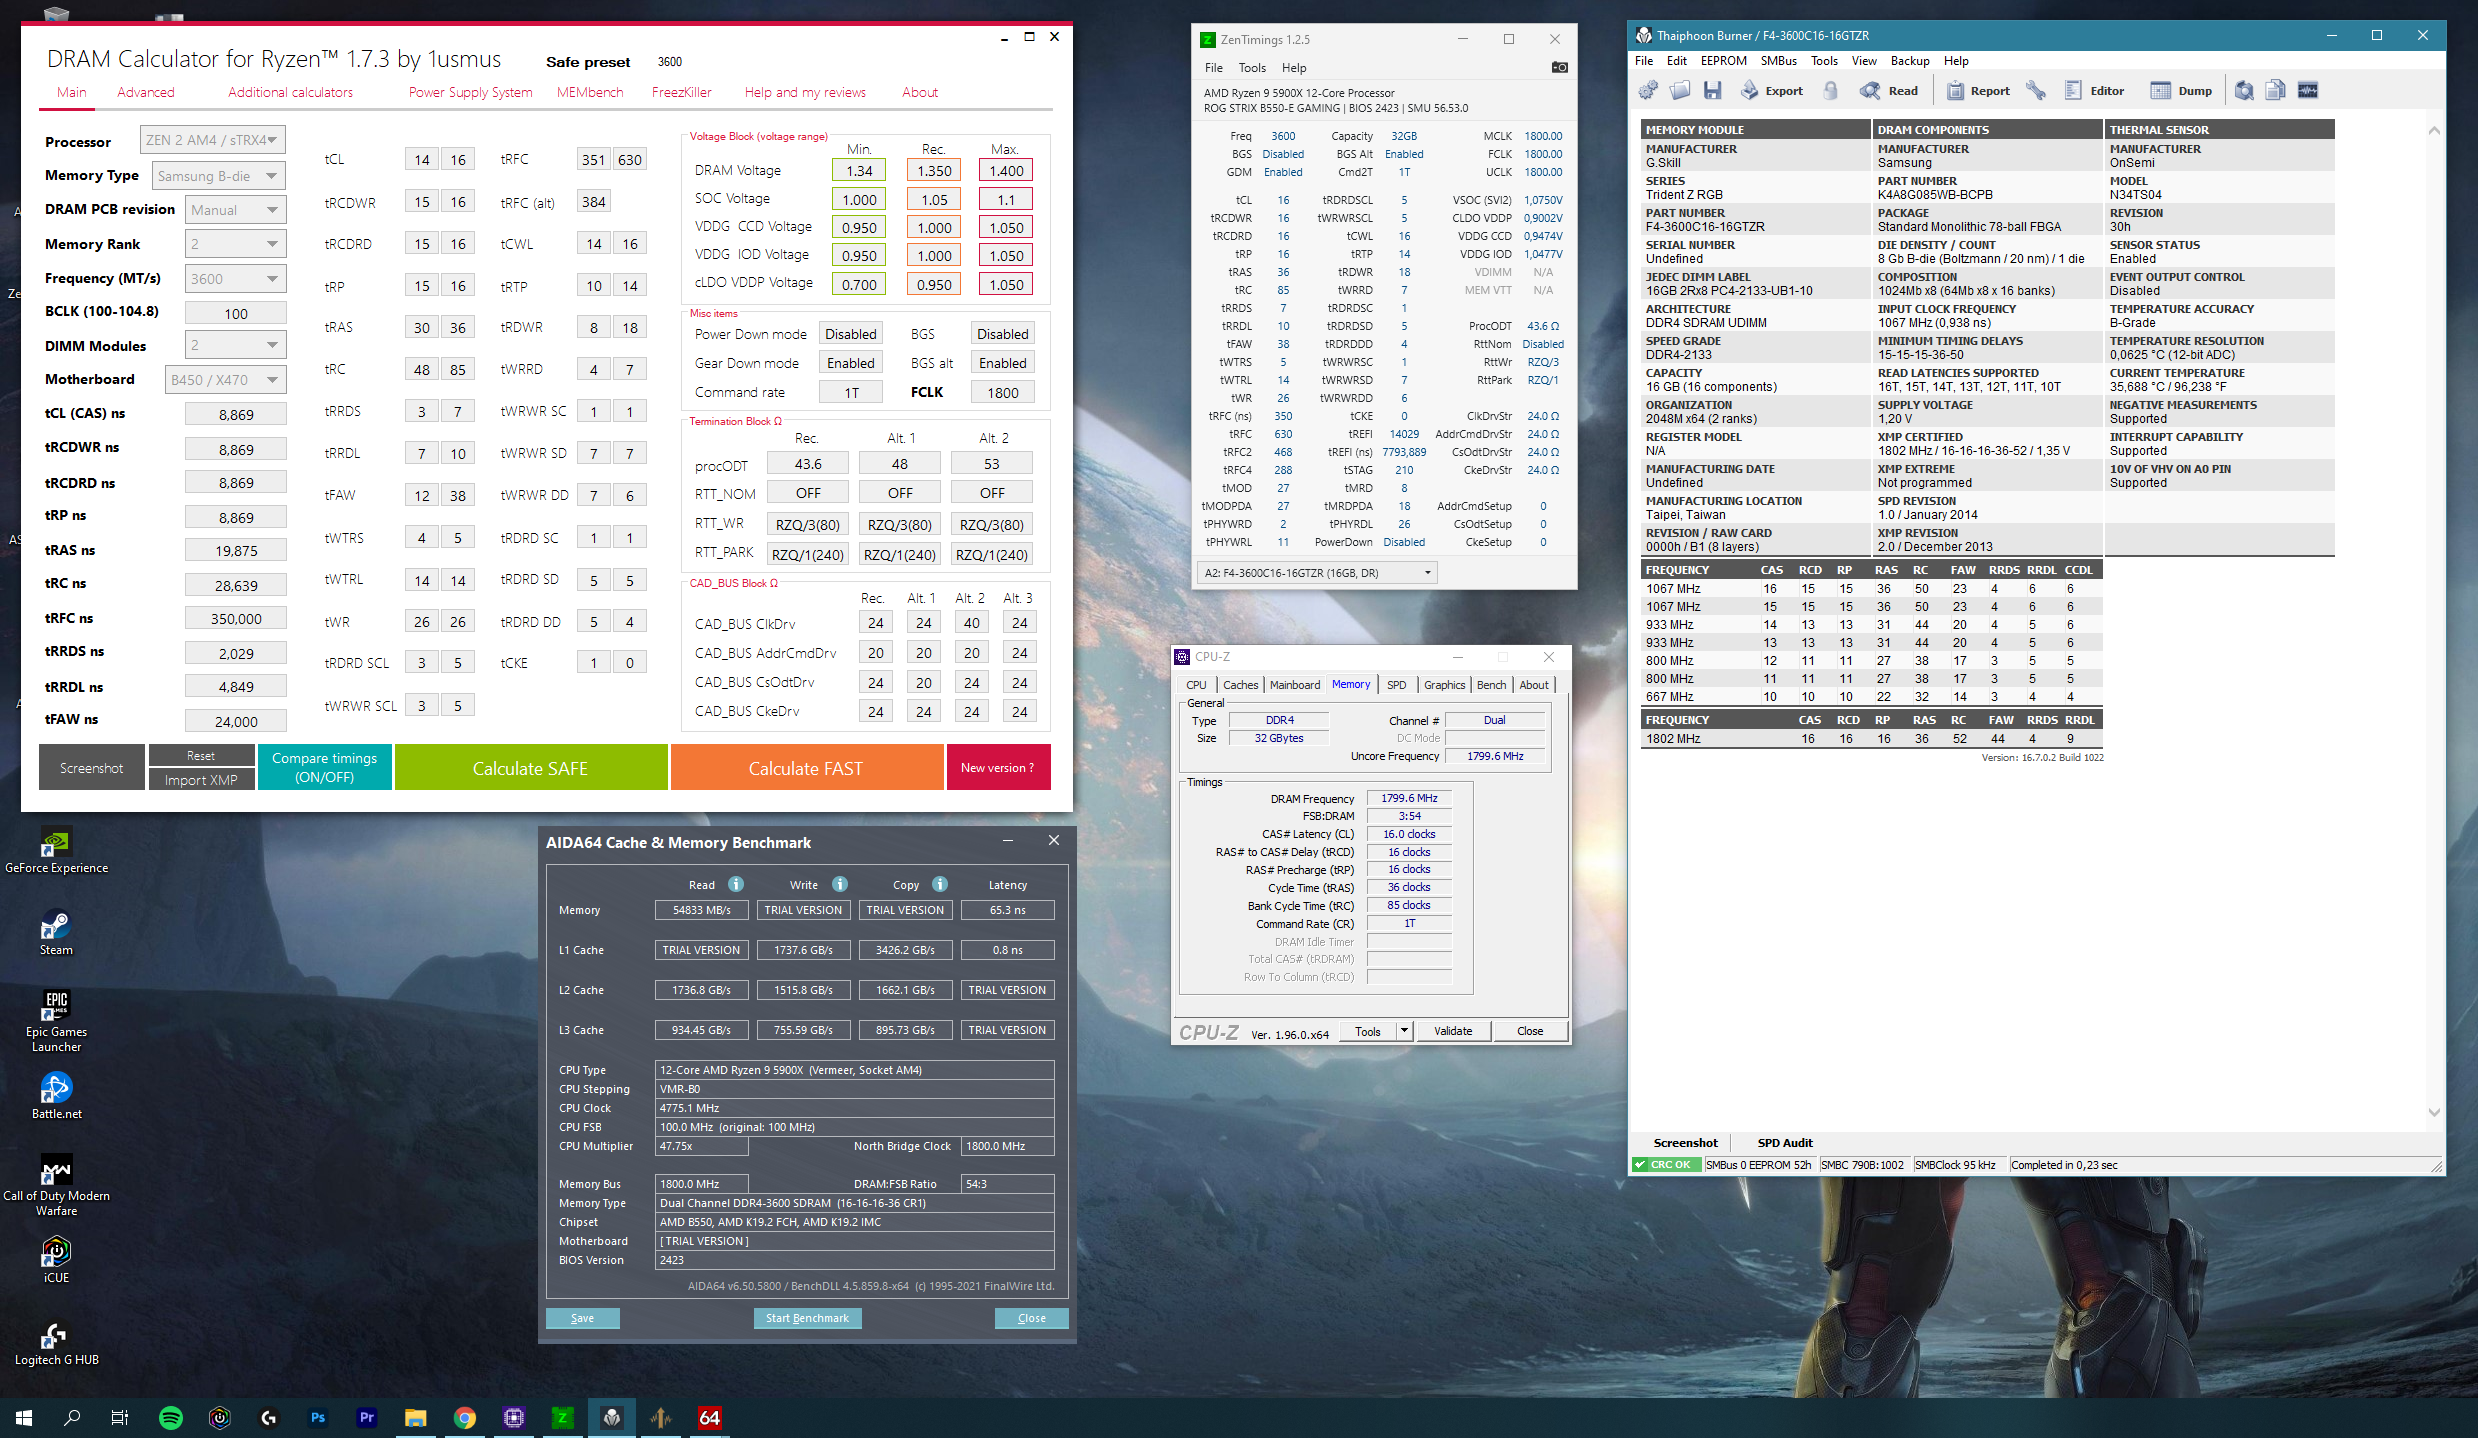Click the floppy disk save icon in Thaiphoon Burner

1713,91
